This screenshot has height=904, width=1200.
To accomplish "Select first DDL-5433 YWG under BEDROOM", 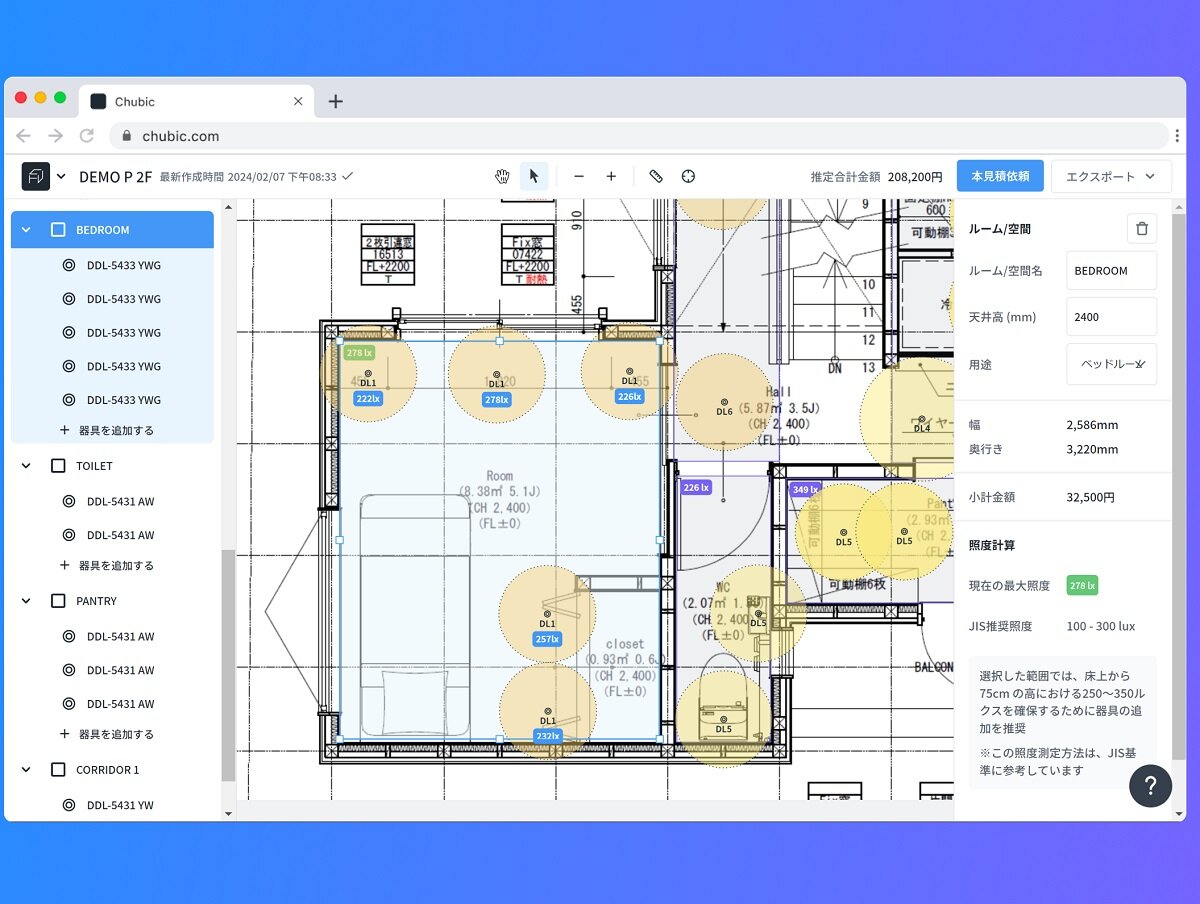I will (x=112, y=265).
